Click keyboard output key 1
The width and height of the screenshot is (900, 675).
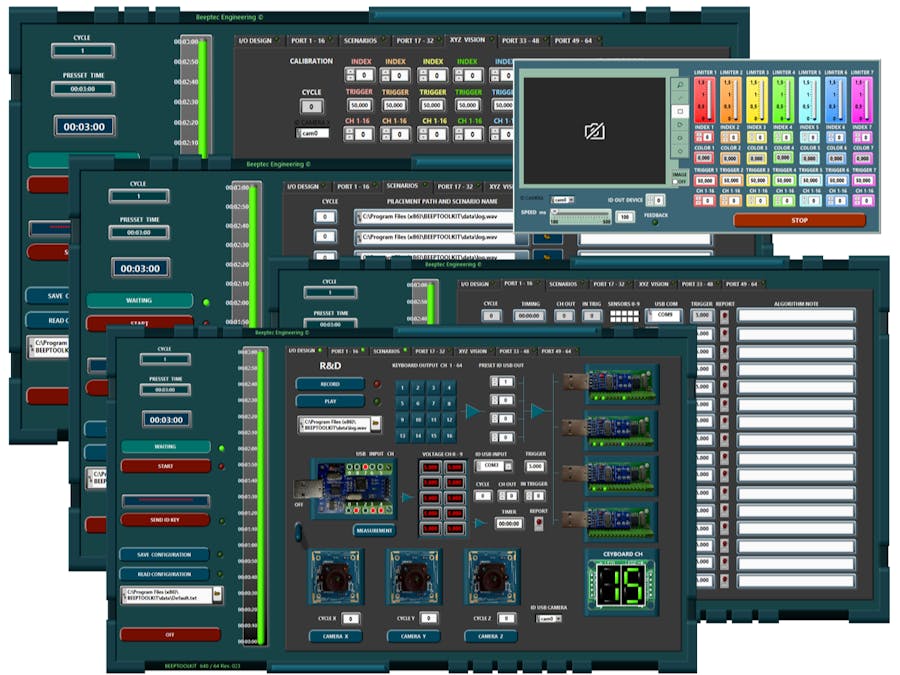pos(402,388)
